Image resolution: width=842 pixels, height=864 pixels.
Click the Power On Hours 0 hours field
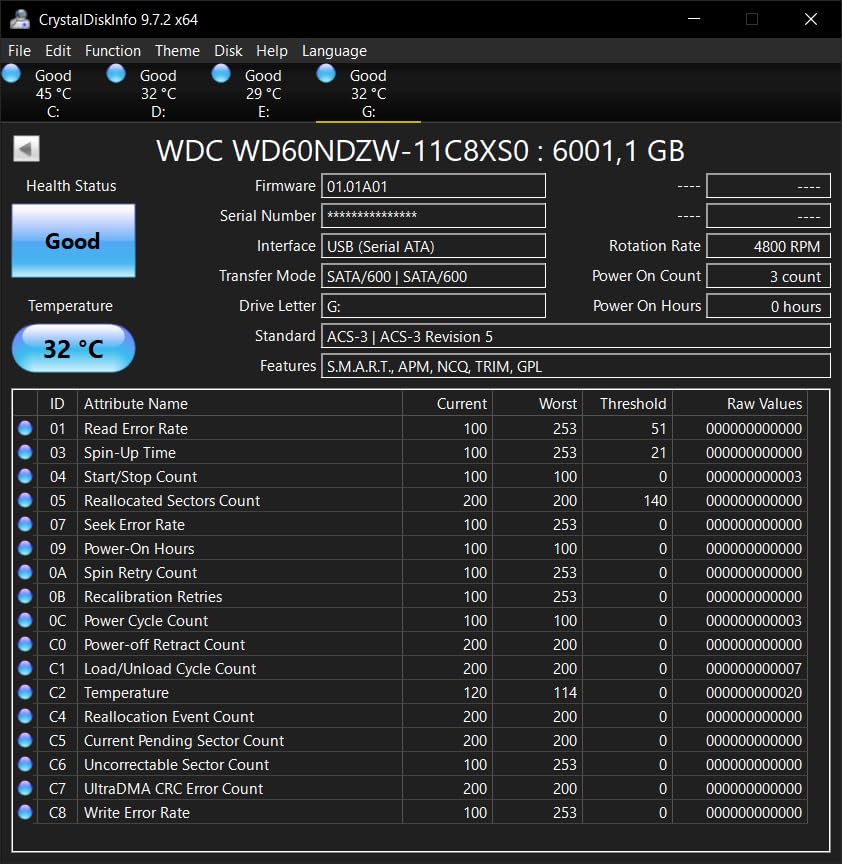(x=768, y=306)
